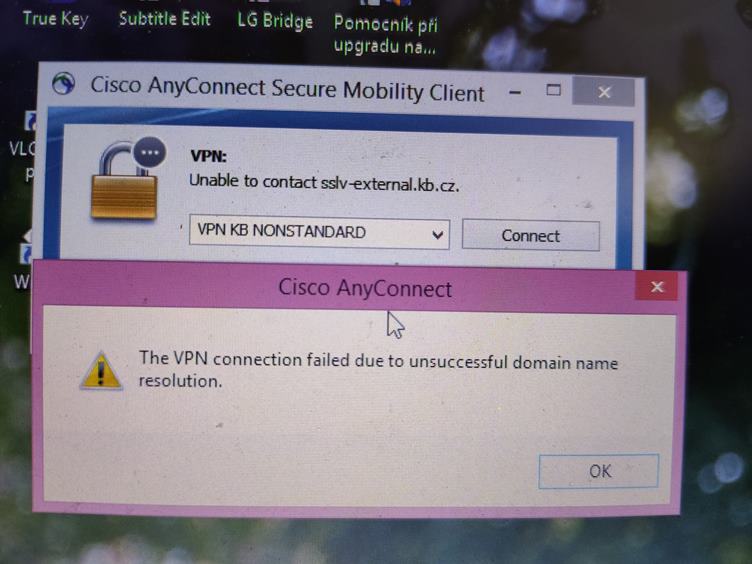Select the Subtitle Edit desktop shortcut
The width and height of the screenshot is (752, 564).
[x=164, y=19]
